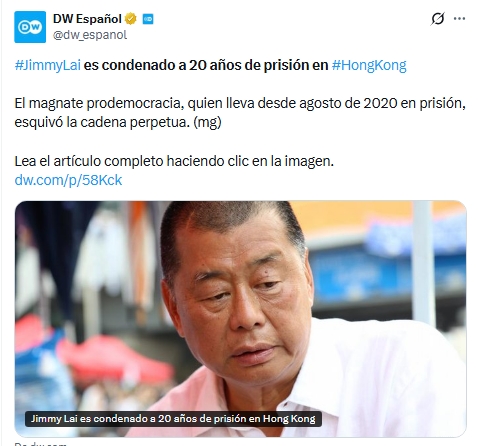Click the blue DW affiliate badge
Viewport: 478px width, 446px height.
pyautogui.click(x=148, y=19)
